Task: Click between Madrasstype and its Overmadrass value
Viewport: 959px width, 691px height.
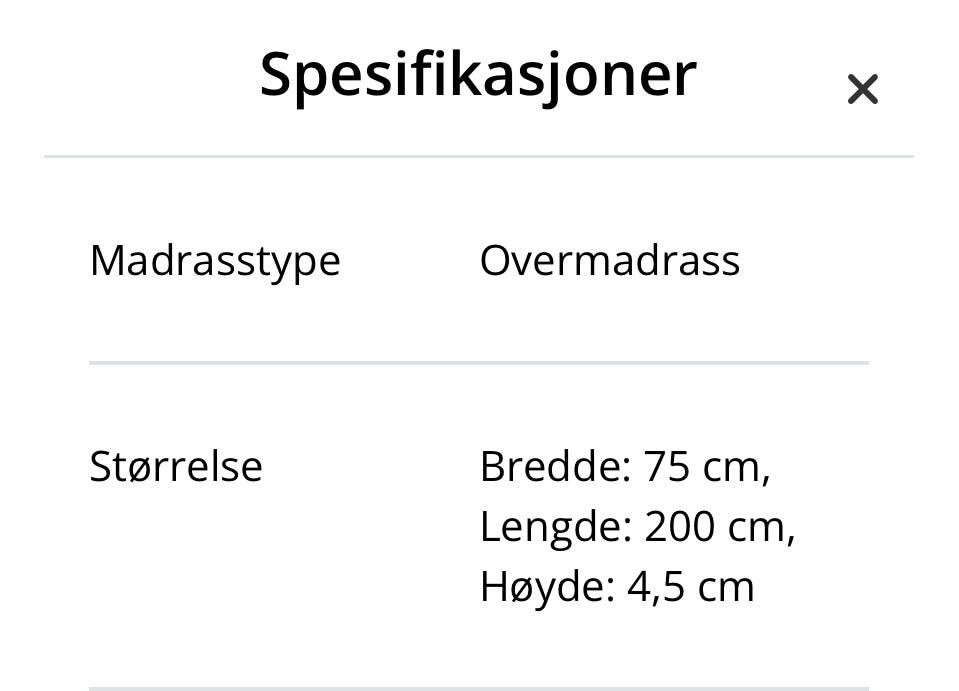Action: (410, 260)
